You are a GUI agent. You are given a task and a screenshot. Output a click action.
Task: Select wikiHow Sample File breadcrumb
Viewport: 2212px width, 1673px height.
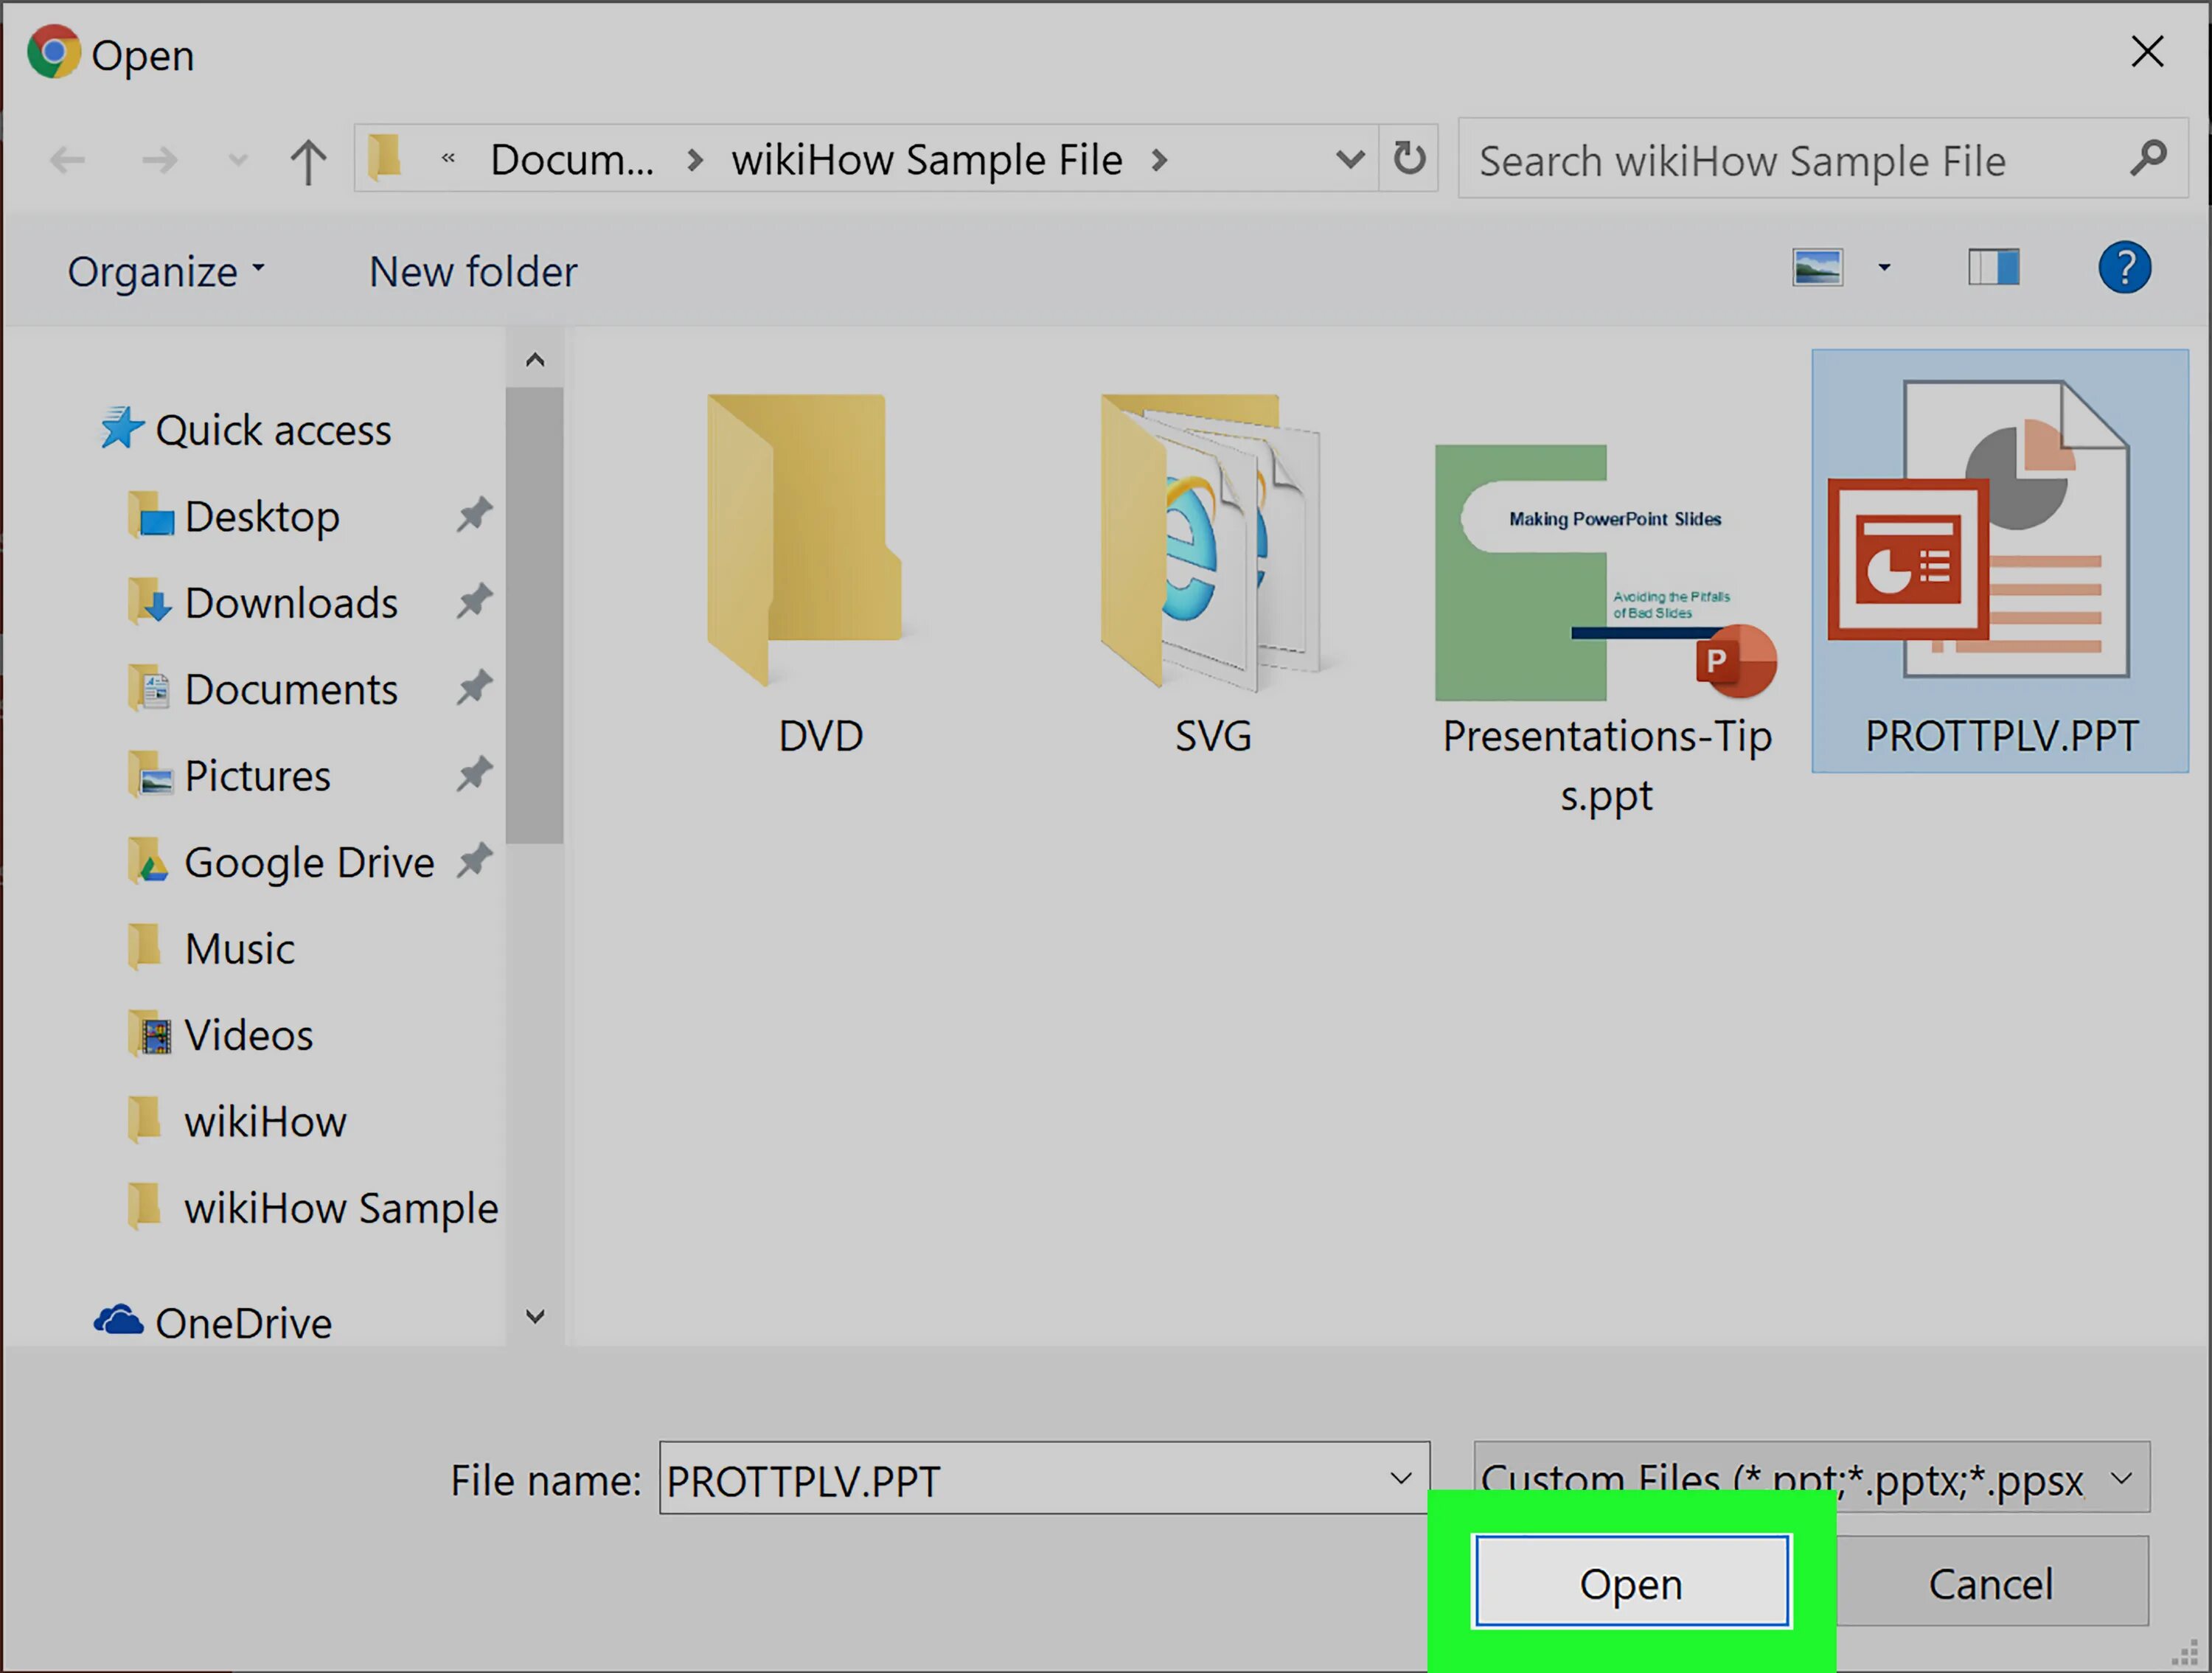click(926, 160)
